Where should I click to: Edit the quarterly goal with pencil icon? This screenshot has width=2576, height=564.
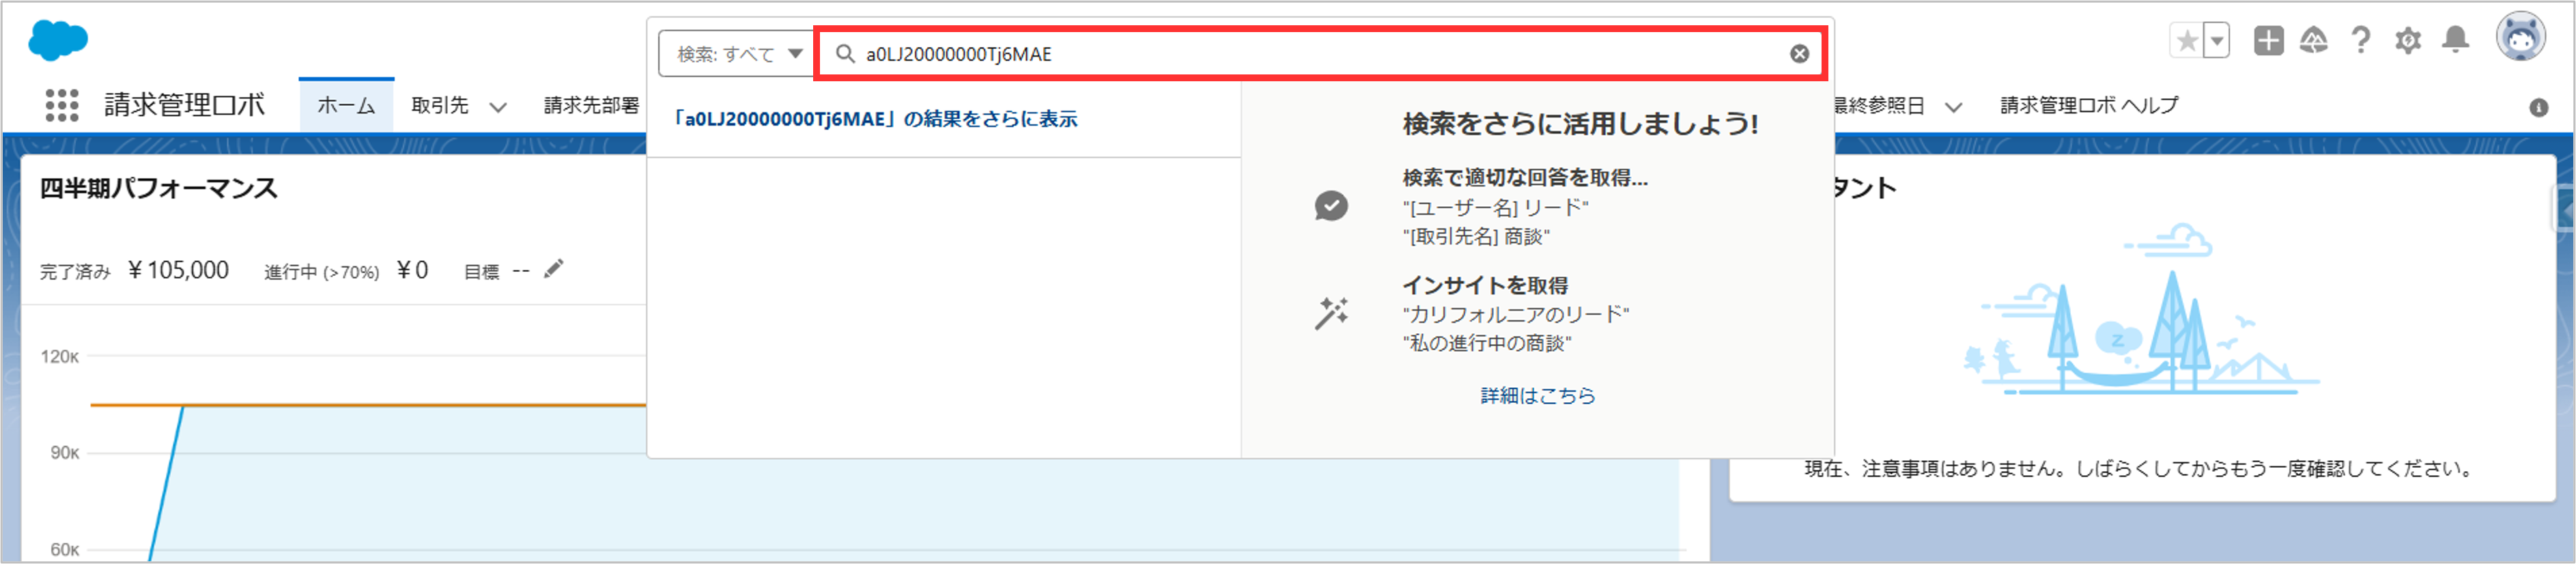click(x=553, y=269)
